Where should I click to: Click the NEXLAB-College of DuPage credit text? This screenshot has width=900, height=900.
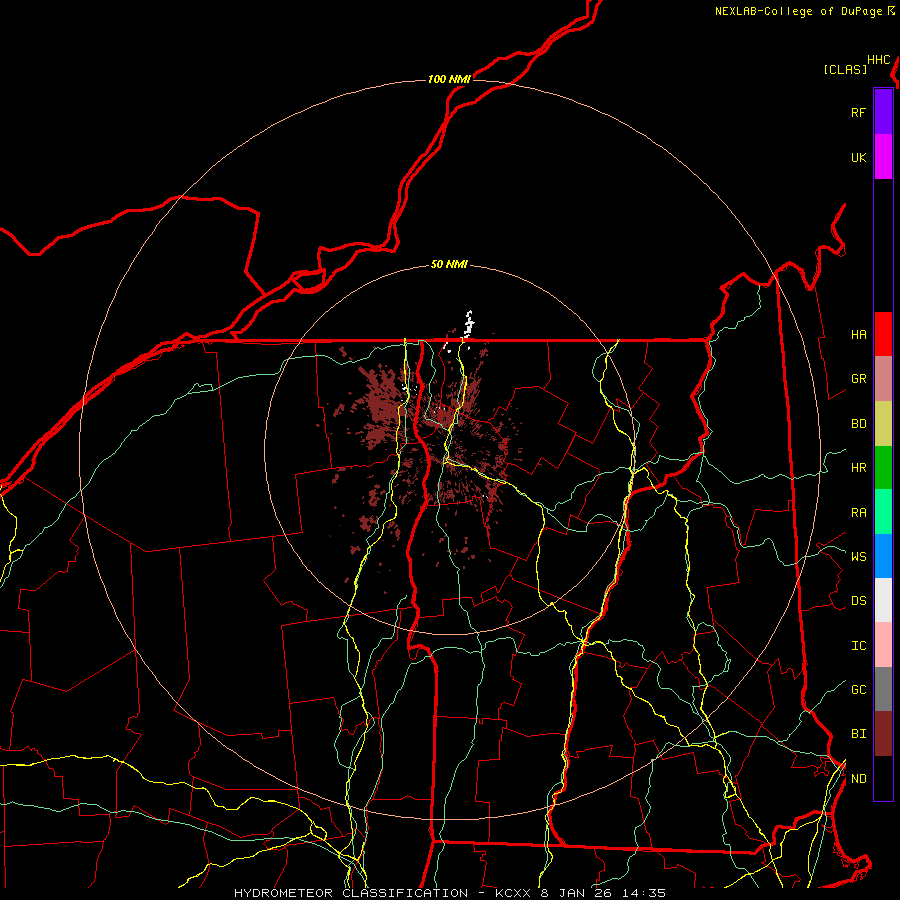(798, 11)
